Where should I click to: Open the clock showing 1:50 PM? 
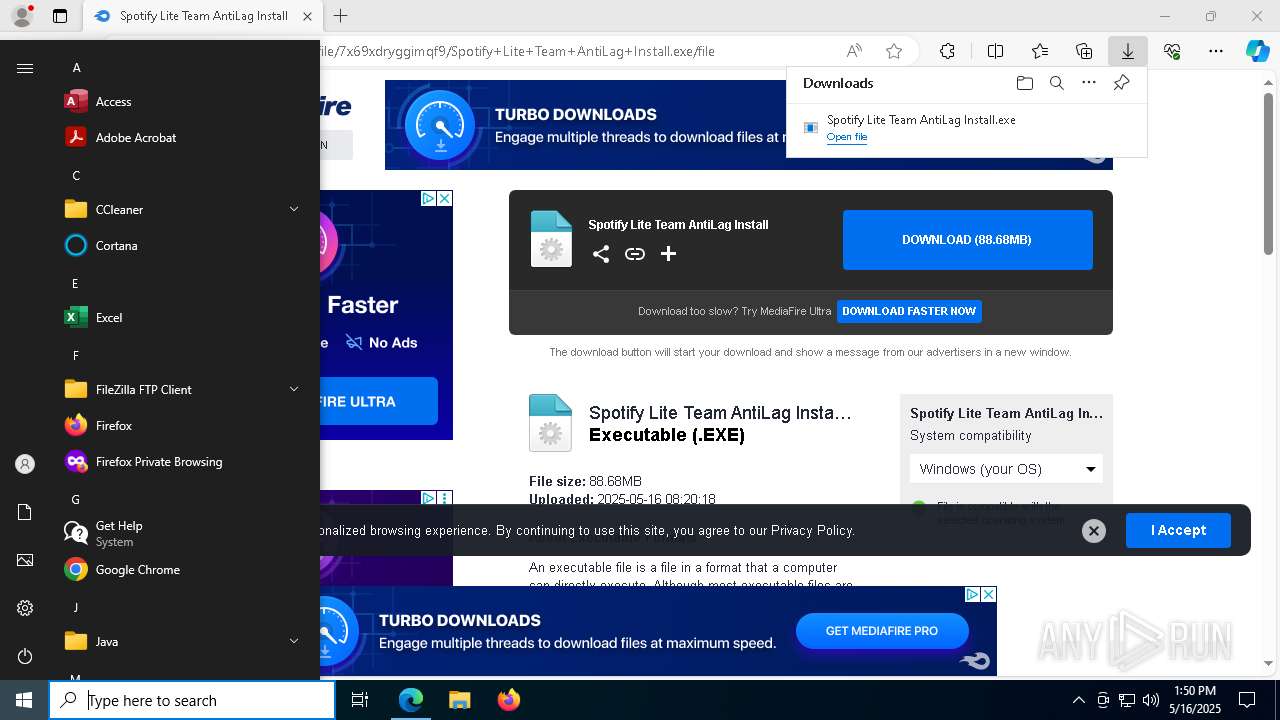[1195, 700]
